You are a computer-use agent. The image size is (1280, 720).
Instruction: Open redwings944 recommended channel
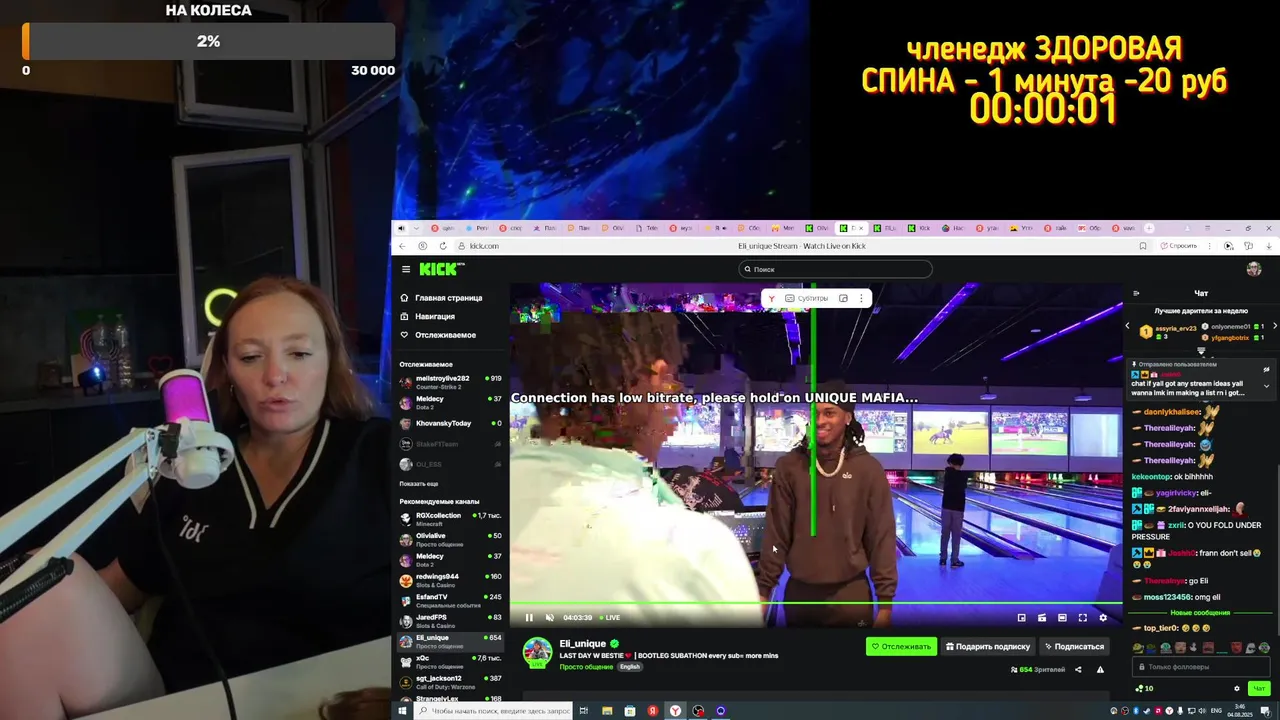pyautogui.click(x=450, y=580)
